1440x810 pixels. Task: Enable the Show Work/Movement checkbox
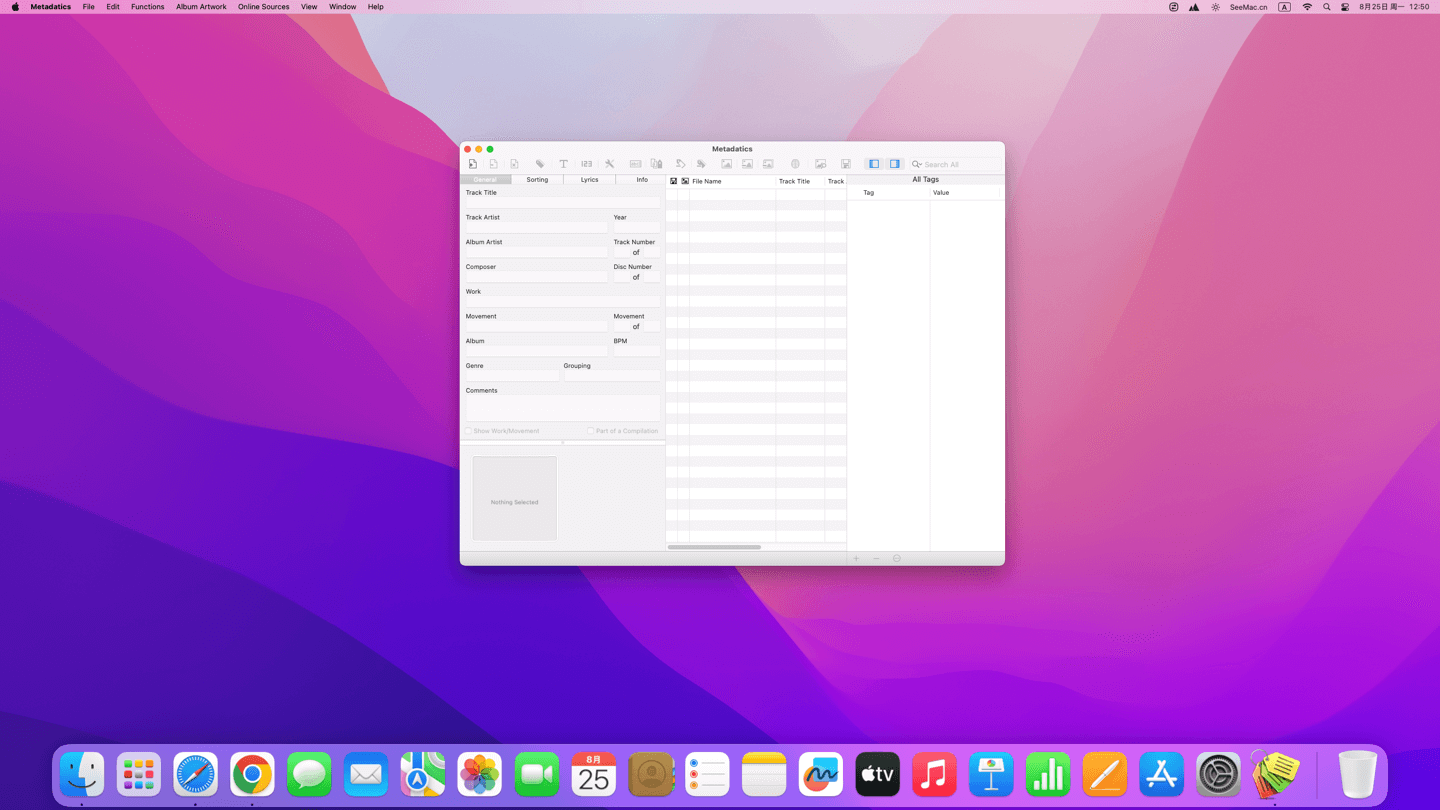point(468,431)
